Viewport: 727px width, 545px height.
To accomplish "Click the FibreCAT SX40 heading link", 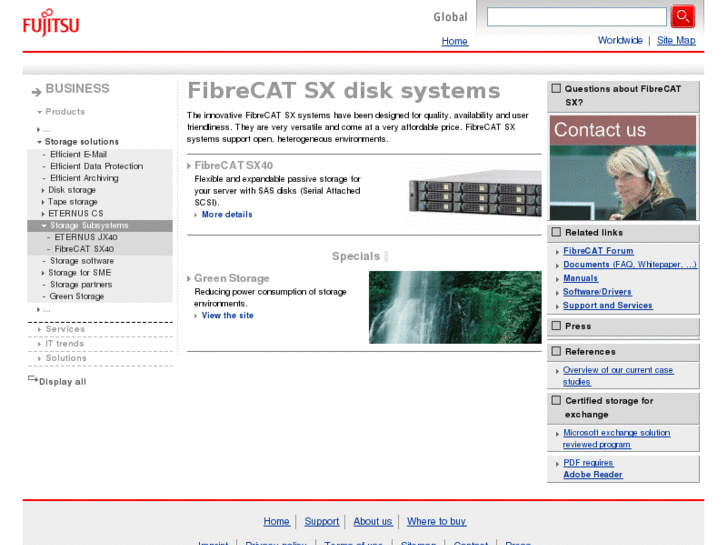I will coord(234,166).
